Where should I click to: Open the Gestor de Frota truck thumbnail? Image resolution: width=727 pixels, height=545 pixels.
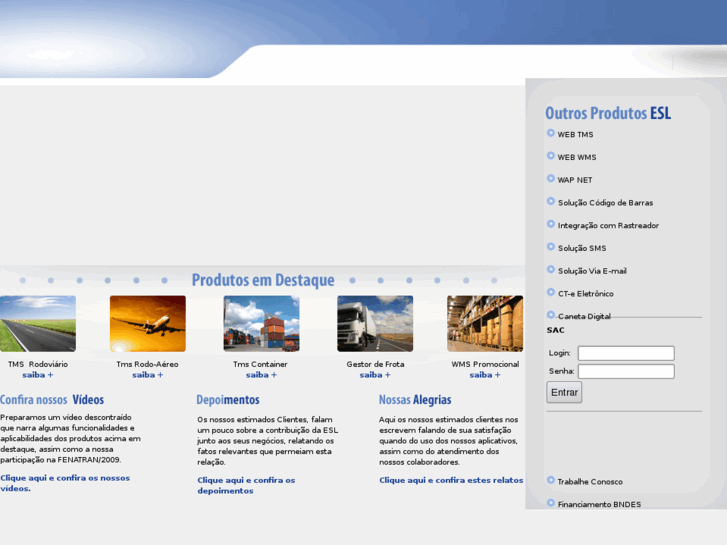click(x=375, y=323)
